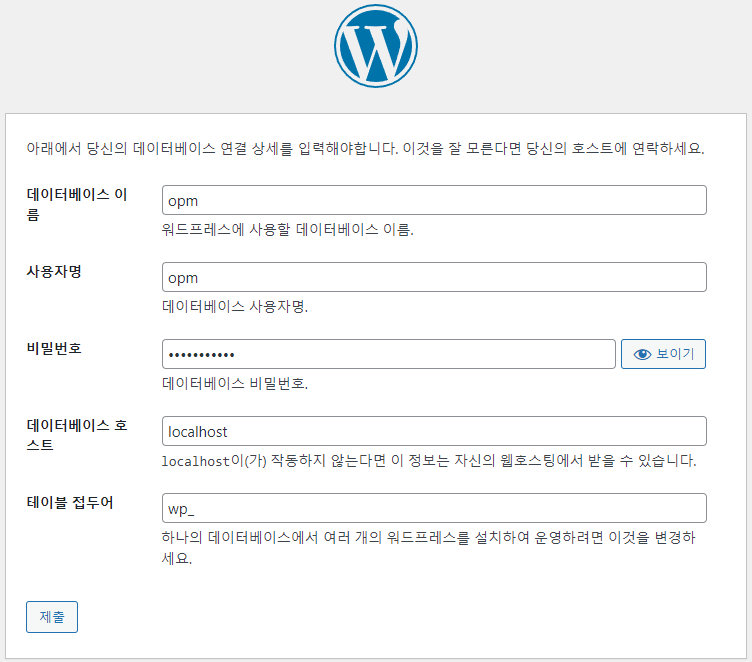
Task: Click the 테이블 접두어 wp_ field
Action: pos(434,508)
